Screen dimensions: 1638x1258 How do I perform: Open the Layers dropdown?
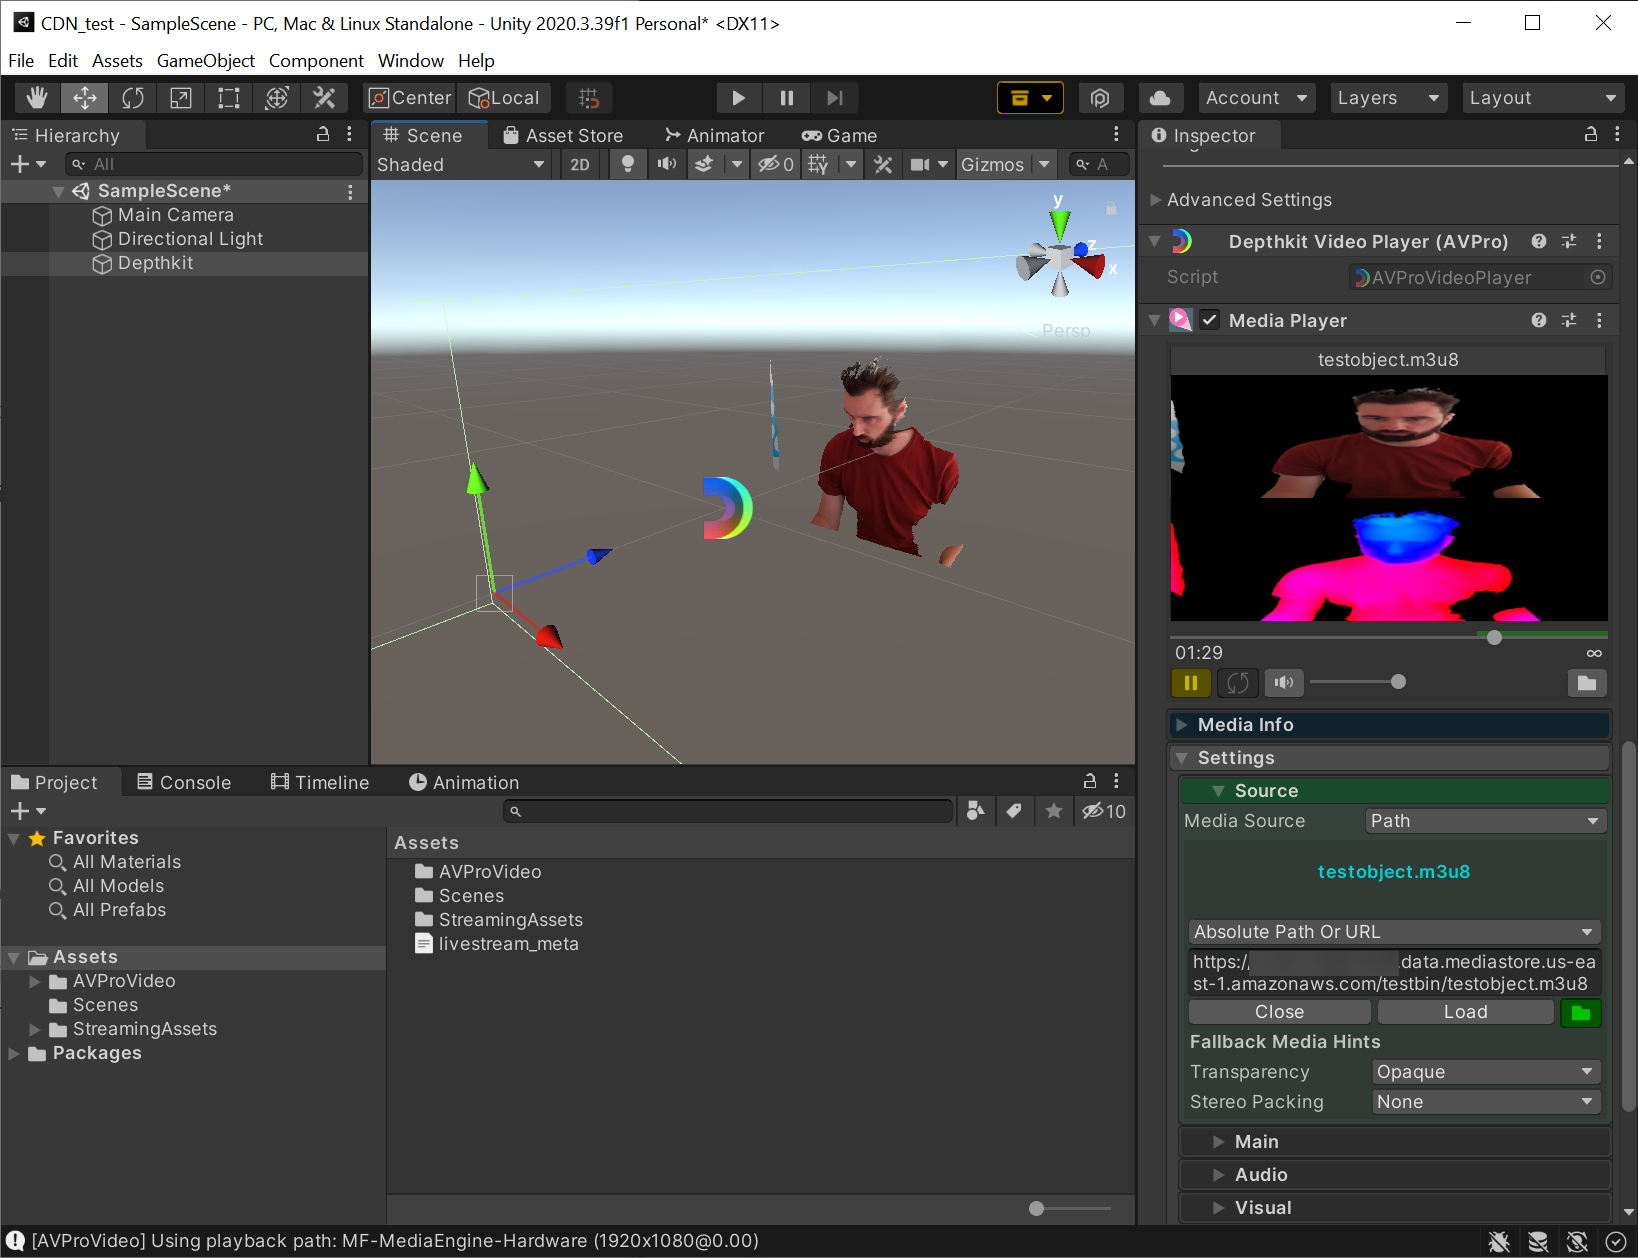1388,97
